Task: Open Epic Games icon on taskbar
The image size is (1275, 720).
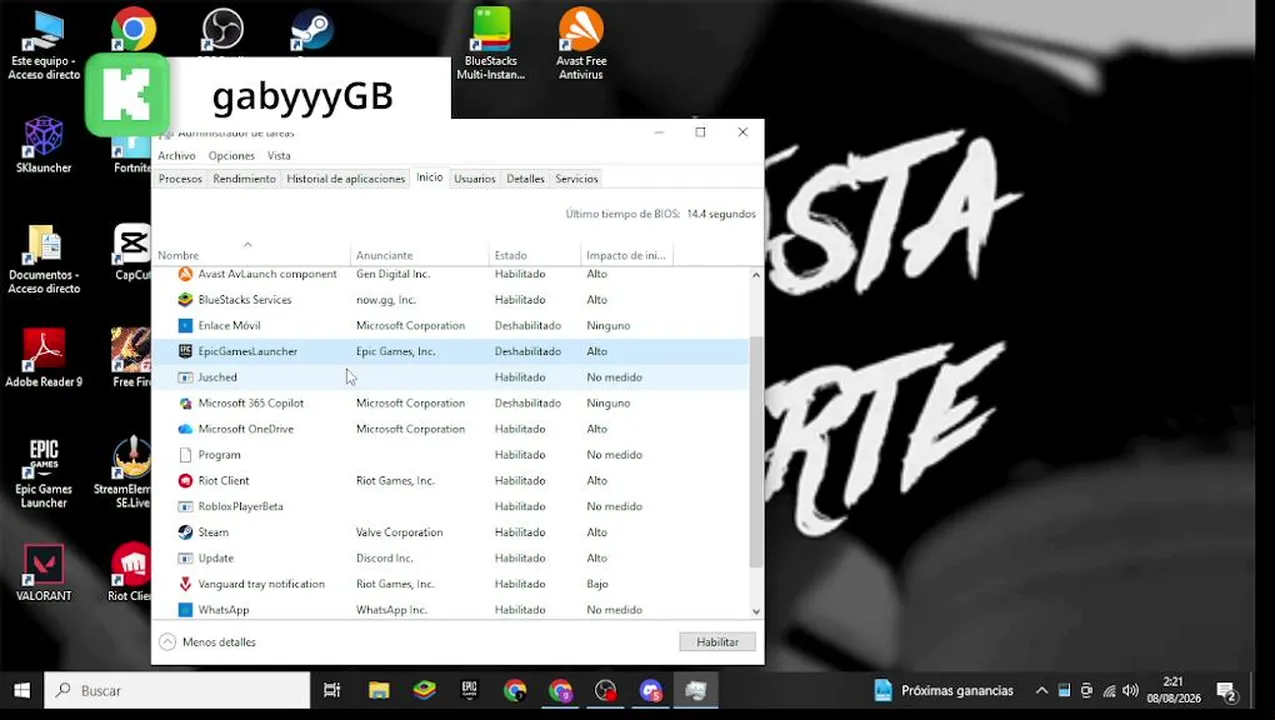Action: pos(469,690)
